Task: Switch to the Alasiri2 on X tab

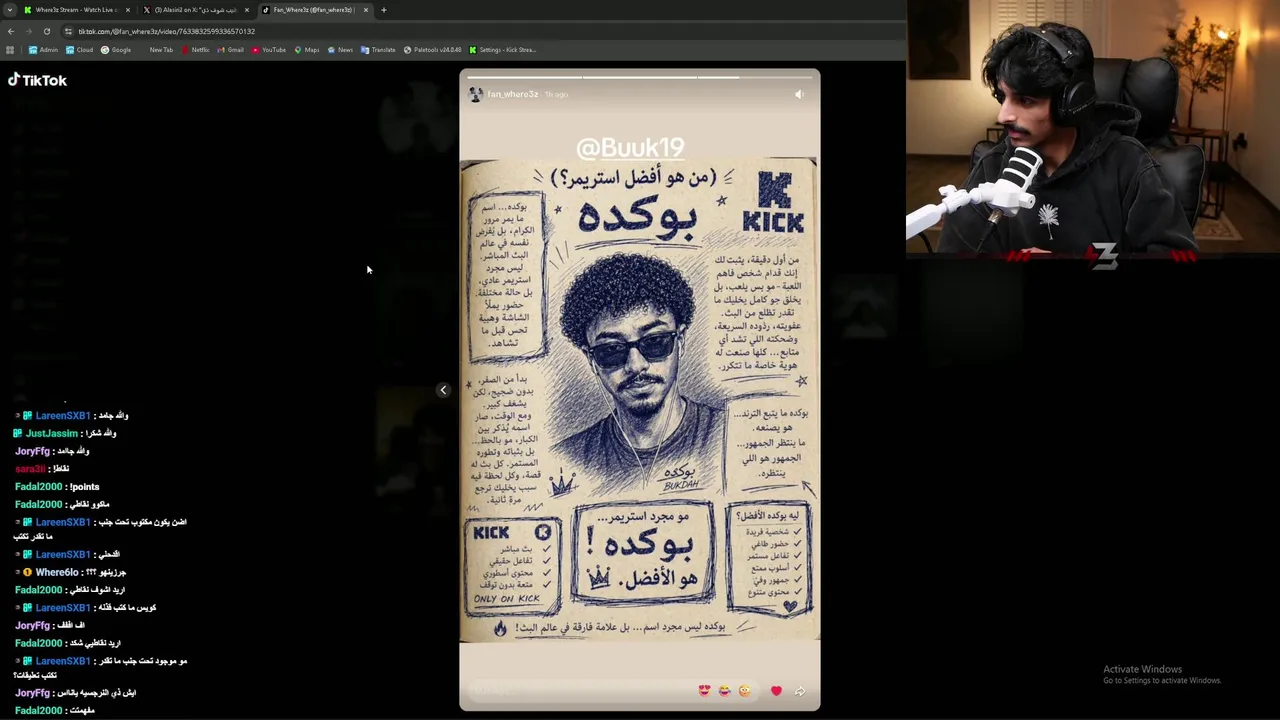Action: pos(196,10)
